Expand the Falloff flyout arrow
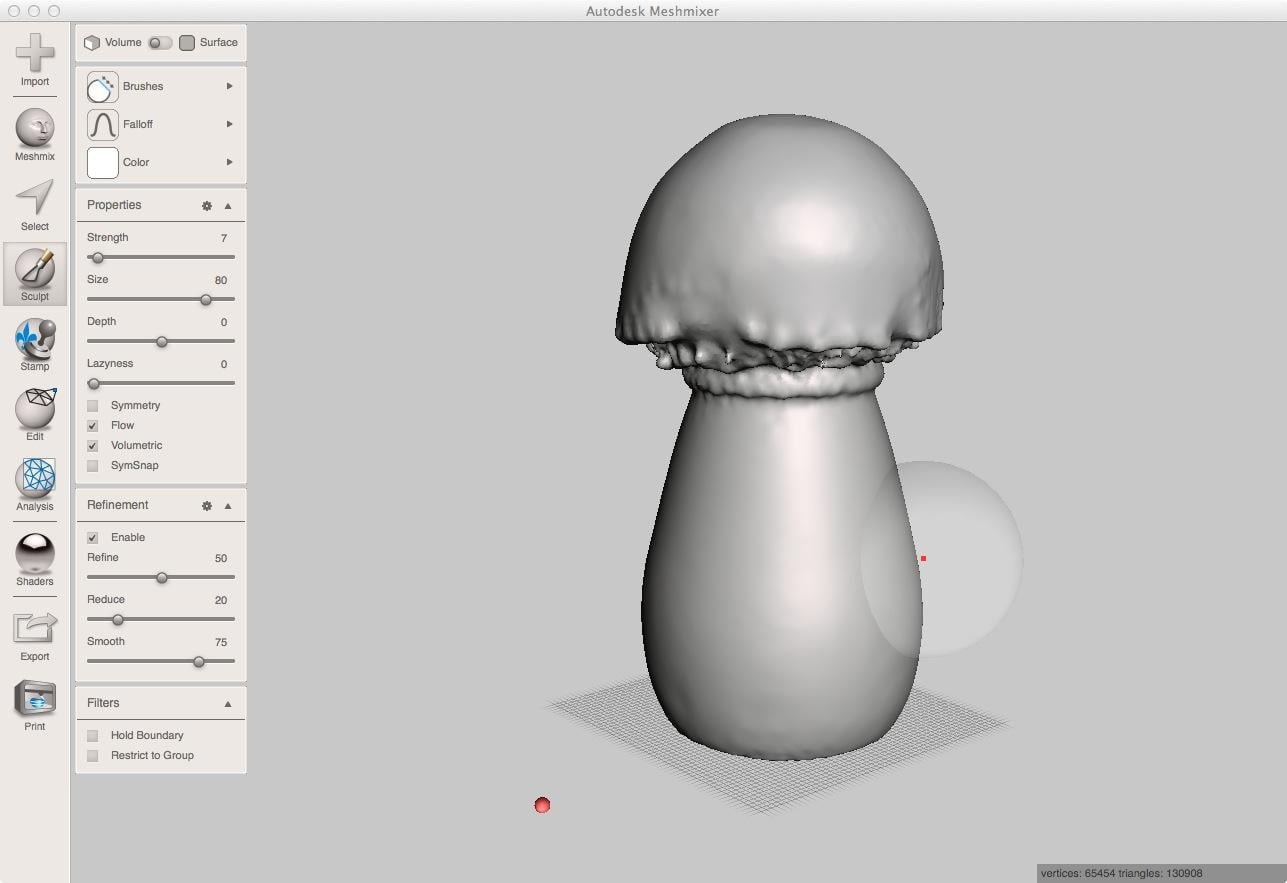Screen dimensions: 1287x883 click(x=230, y=124)
